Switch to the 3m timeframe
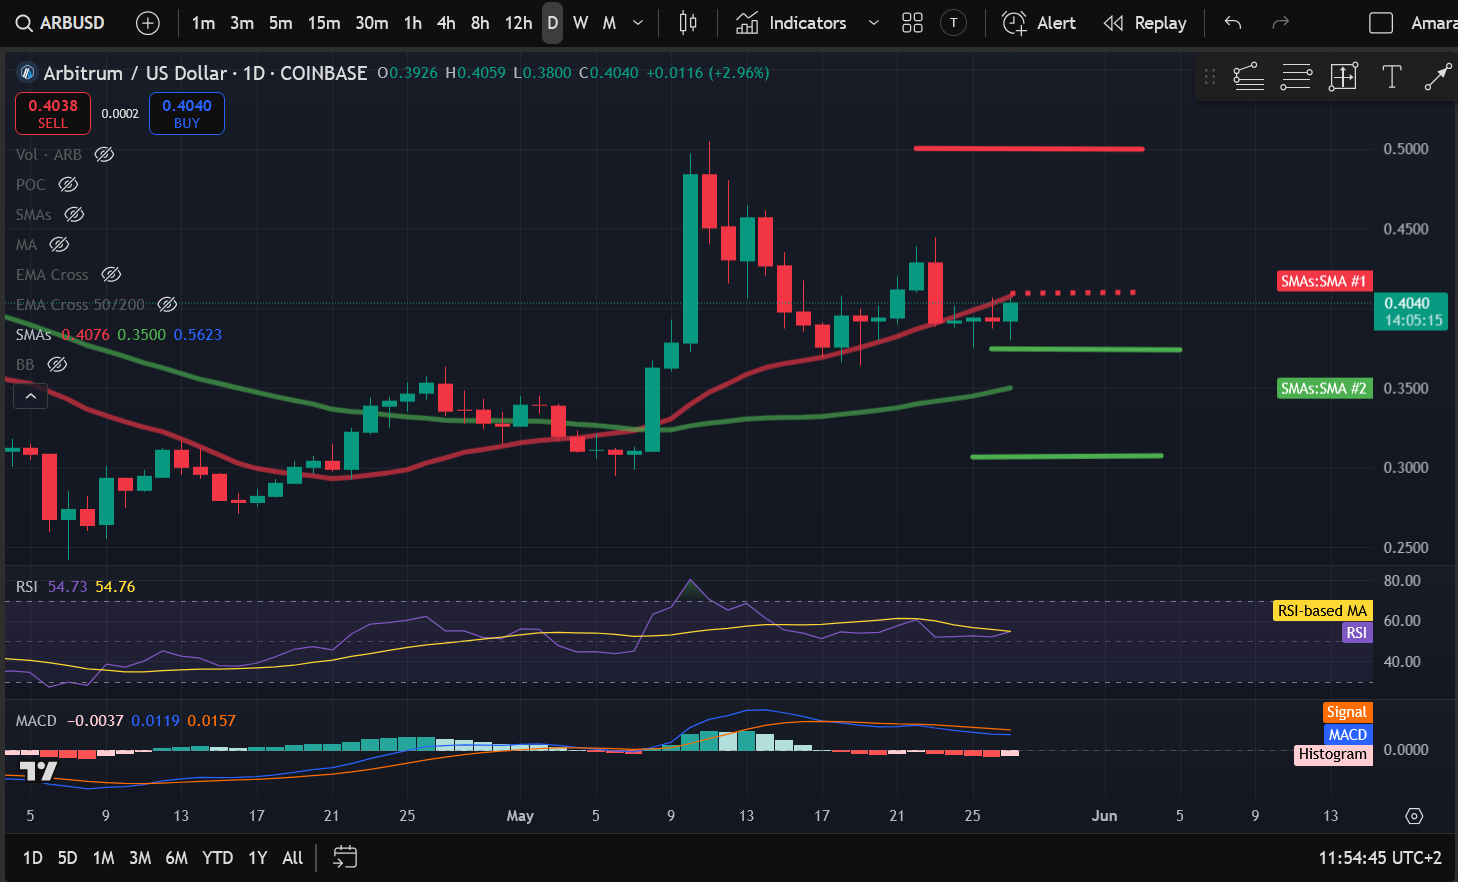The width and height of the screenshot is (1458, 882). point(242,23)
